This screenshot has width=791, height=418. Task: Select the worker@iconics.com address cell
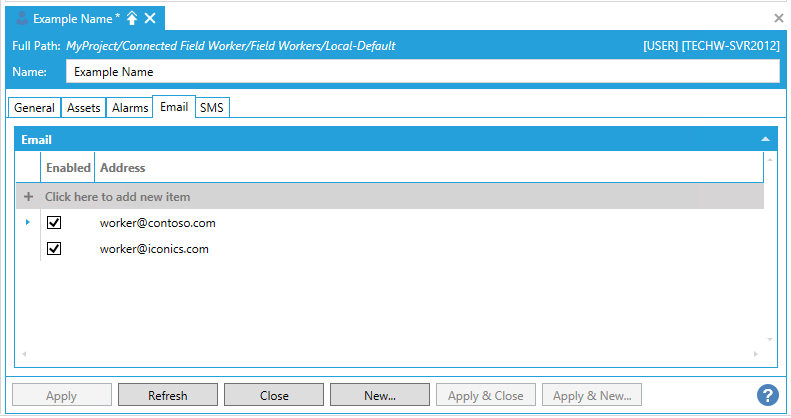[154, 249]
